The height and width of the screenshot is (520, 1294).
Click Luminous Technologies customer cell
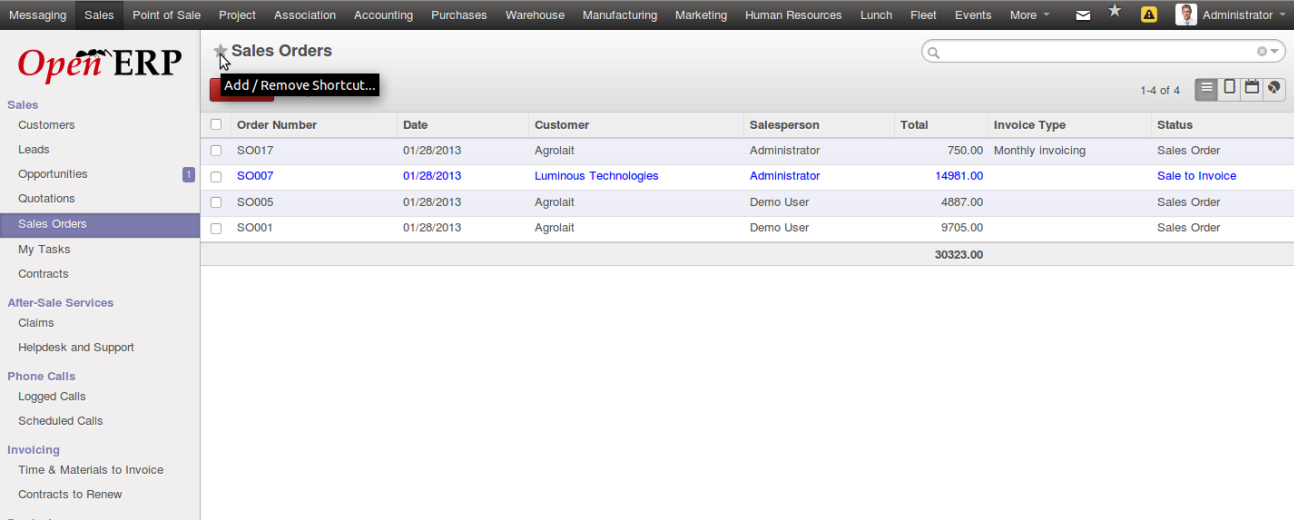[x=597, y=176]
